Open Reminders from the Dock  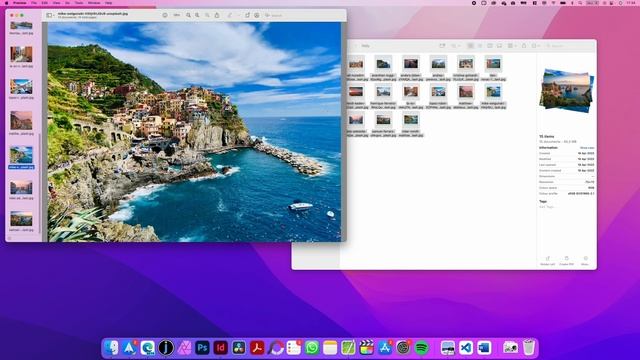pos(293,348)
